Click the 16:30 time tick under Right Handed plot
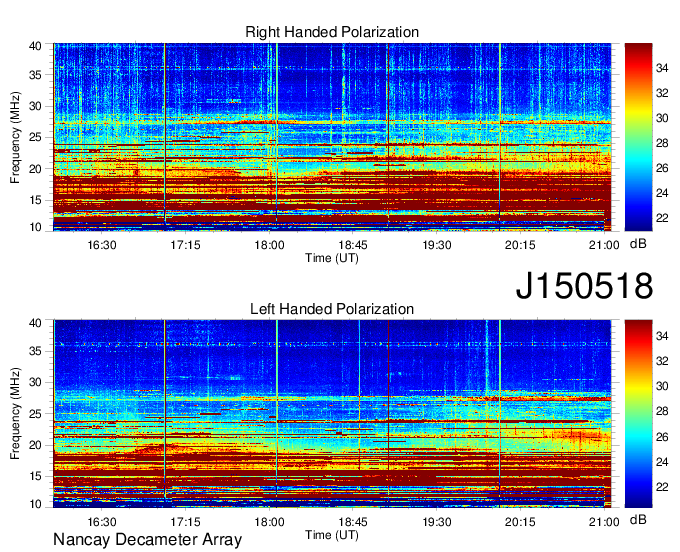This screenshot has width=680, height=552. 102,245
